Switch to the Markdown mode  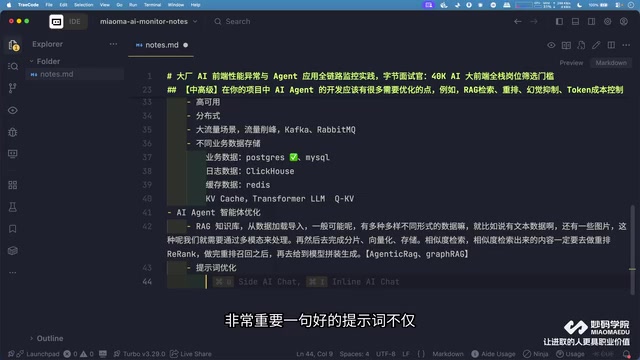click(611, 63)
